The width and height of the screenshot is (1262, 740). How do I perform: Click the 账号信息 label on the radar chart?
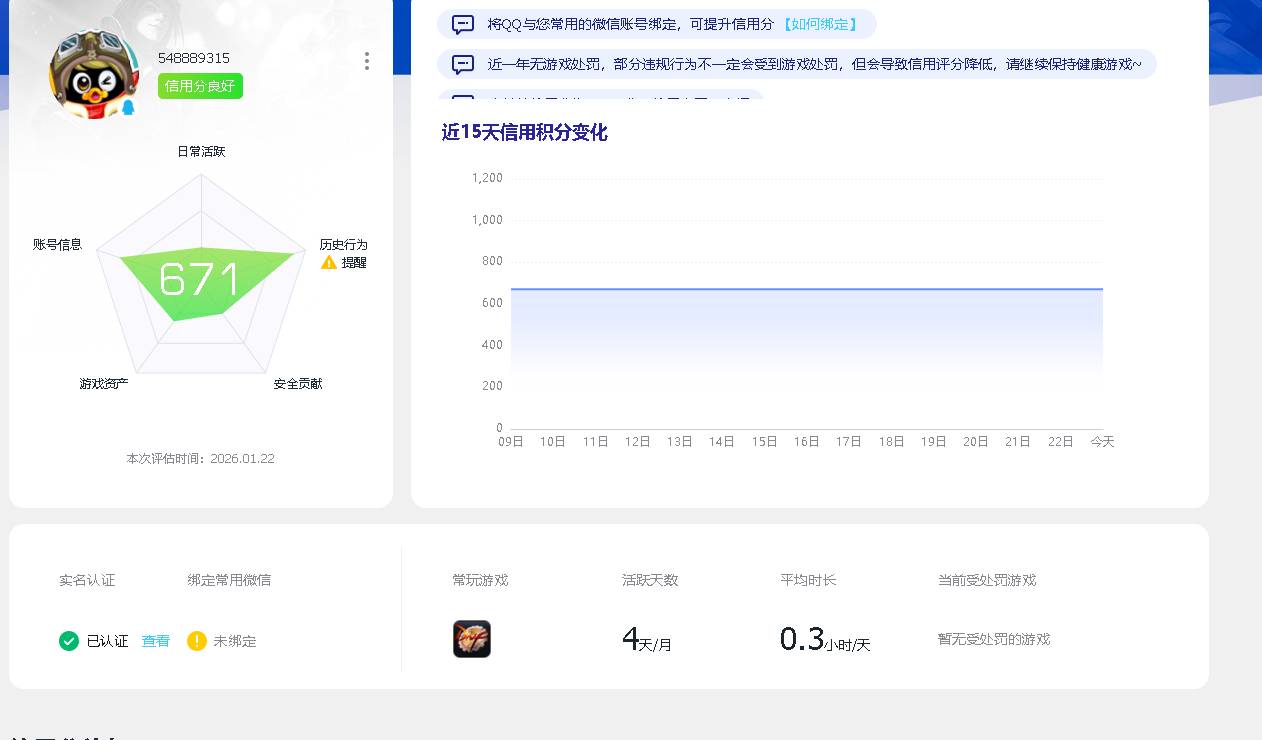click(x=58, y=244)
